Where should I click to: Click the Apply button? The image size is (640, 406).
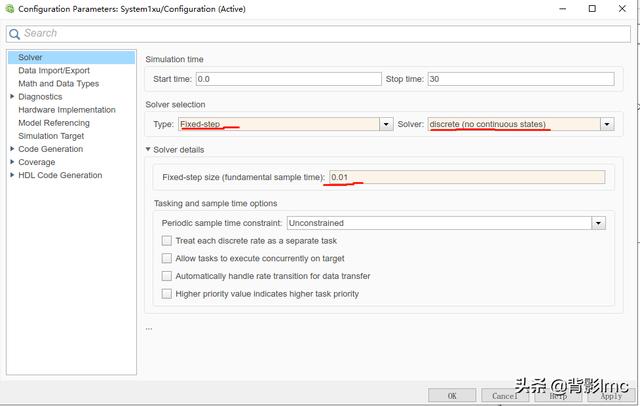point(611,395)
